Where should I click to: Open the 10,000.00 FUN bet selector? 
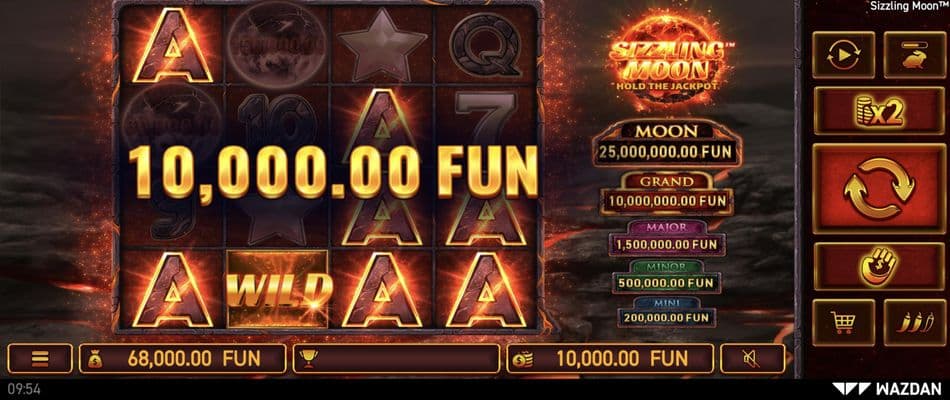pos(610,359)
